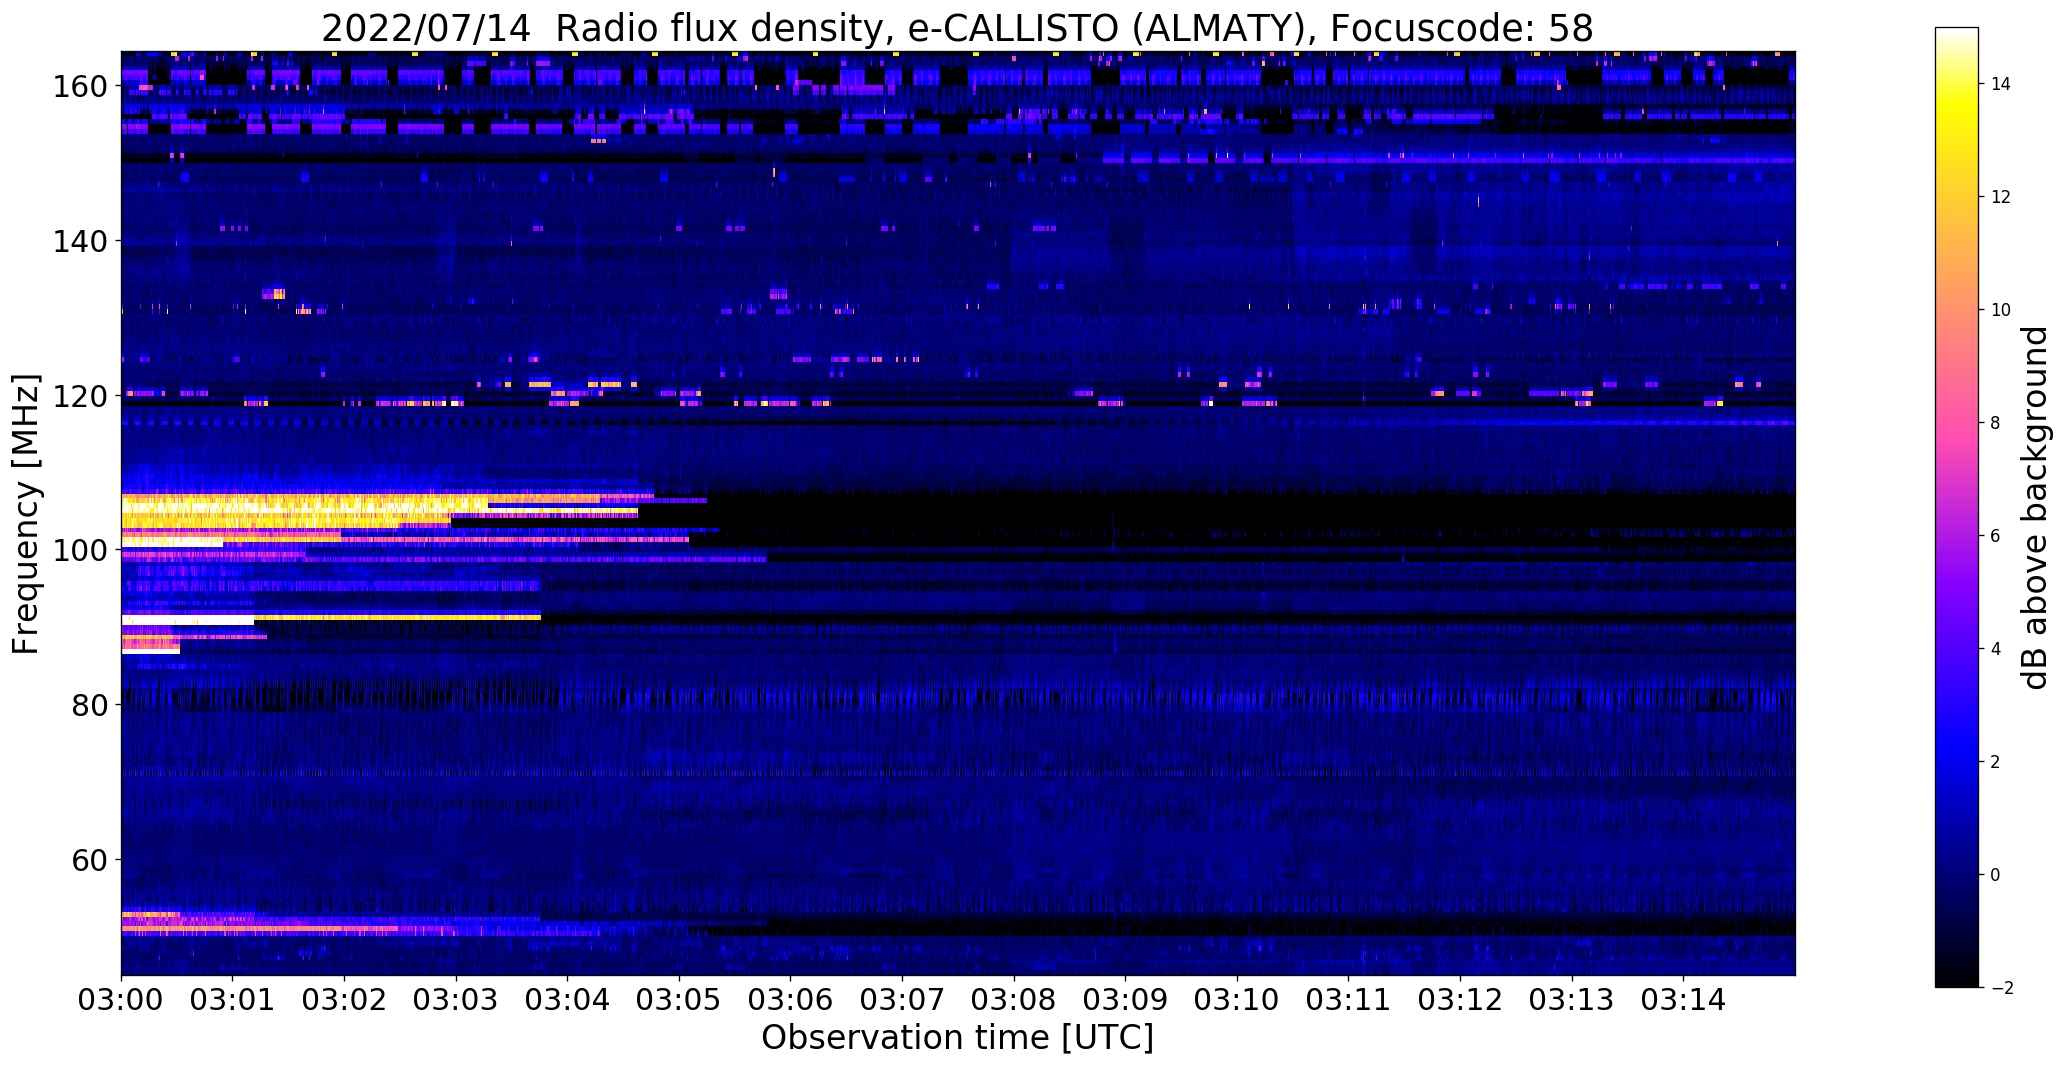Click the 03:02 time tick label
The image size is (2066, 1067).
[345, 1001]
